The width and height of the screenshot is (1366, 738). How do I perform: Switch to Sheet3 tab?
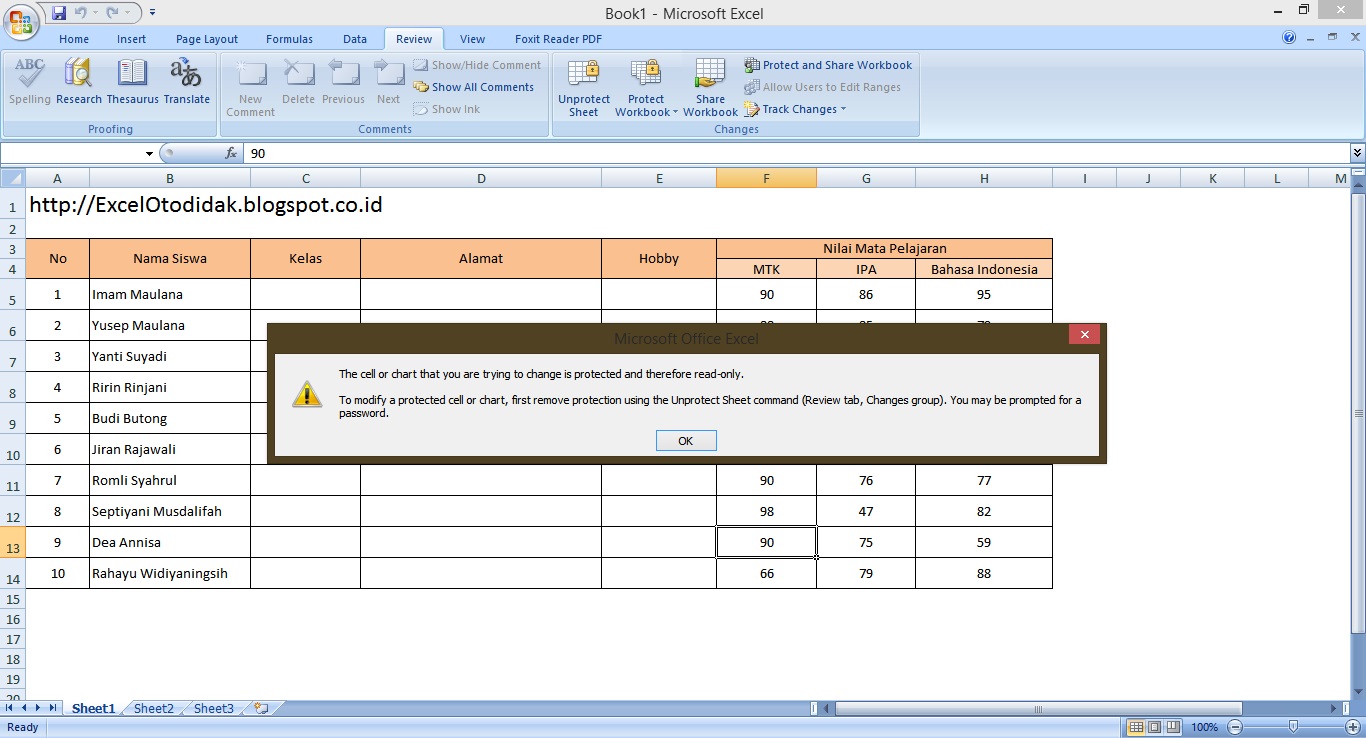(x=213, y=708)
